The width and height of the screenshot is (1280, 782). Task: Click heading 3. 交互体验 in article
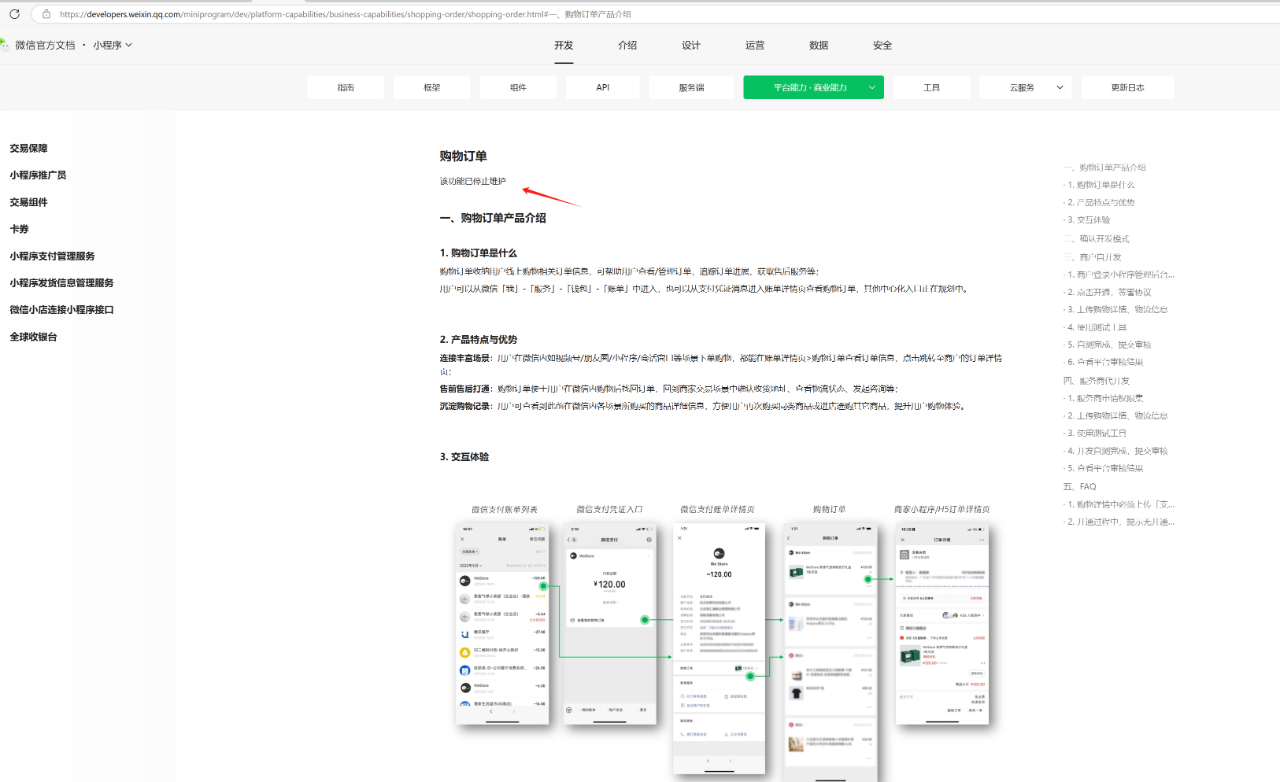click(x=464, y=457)
